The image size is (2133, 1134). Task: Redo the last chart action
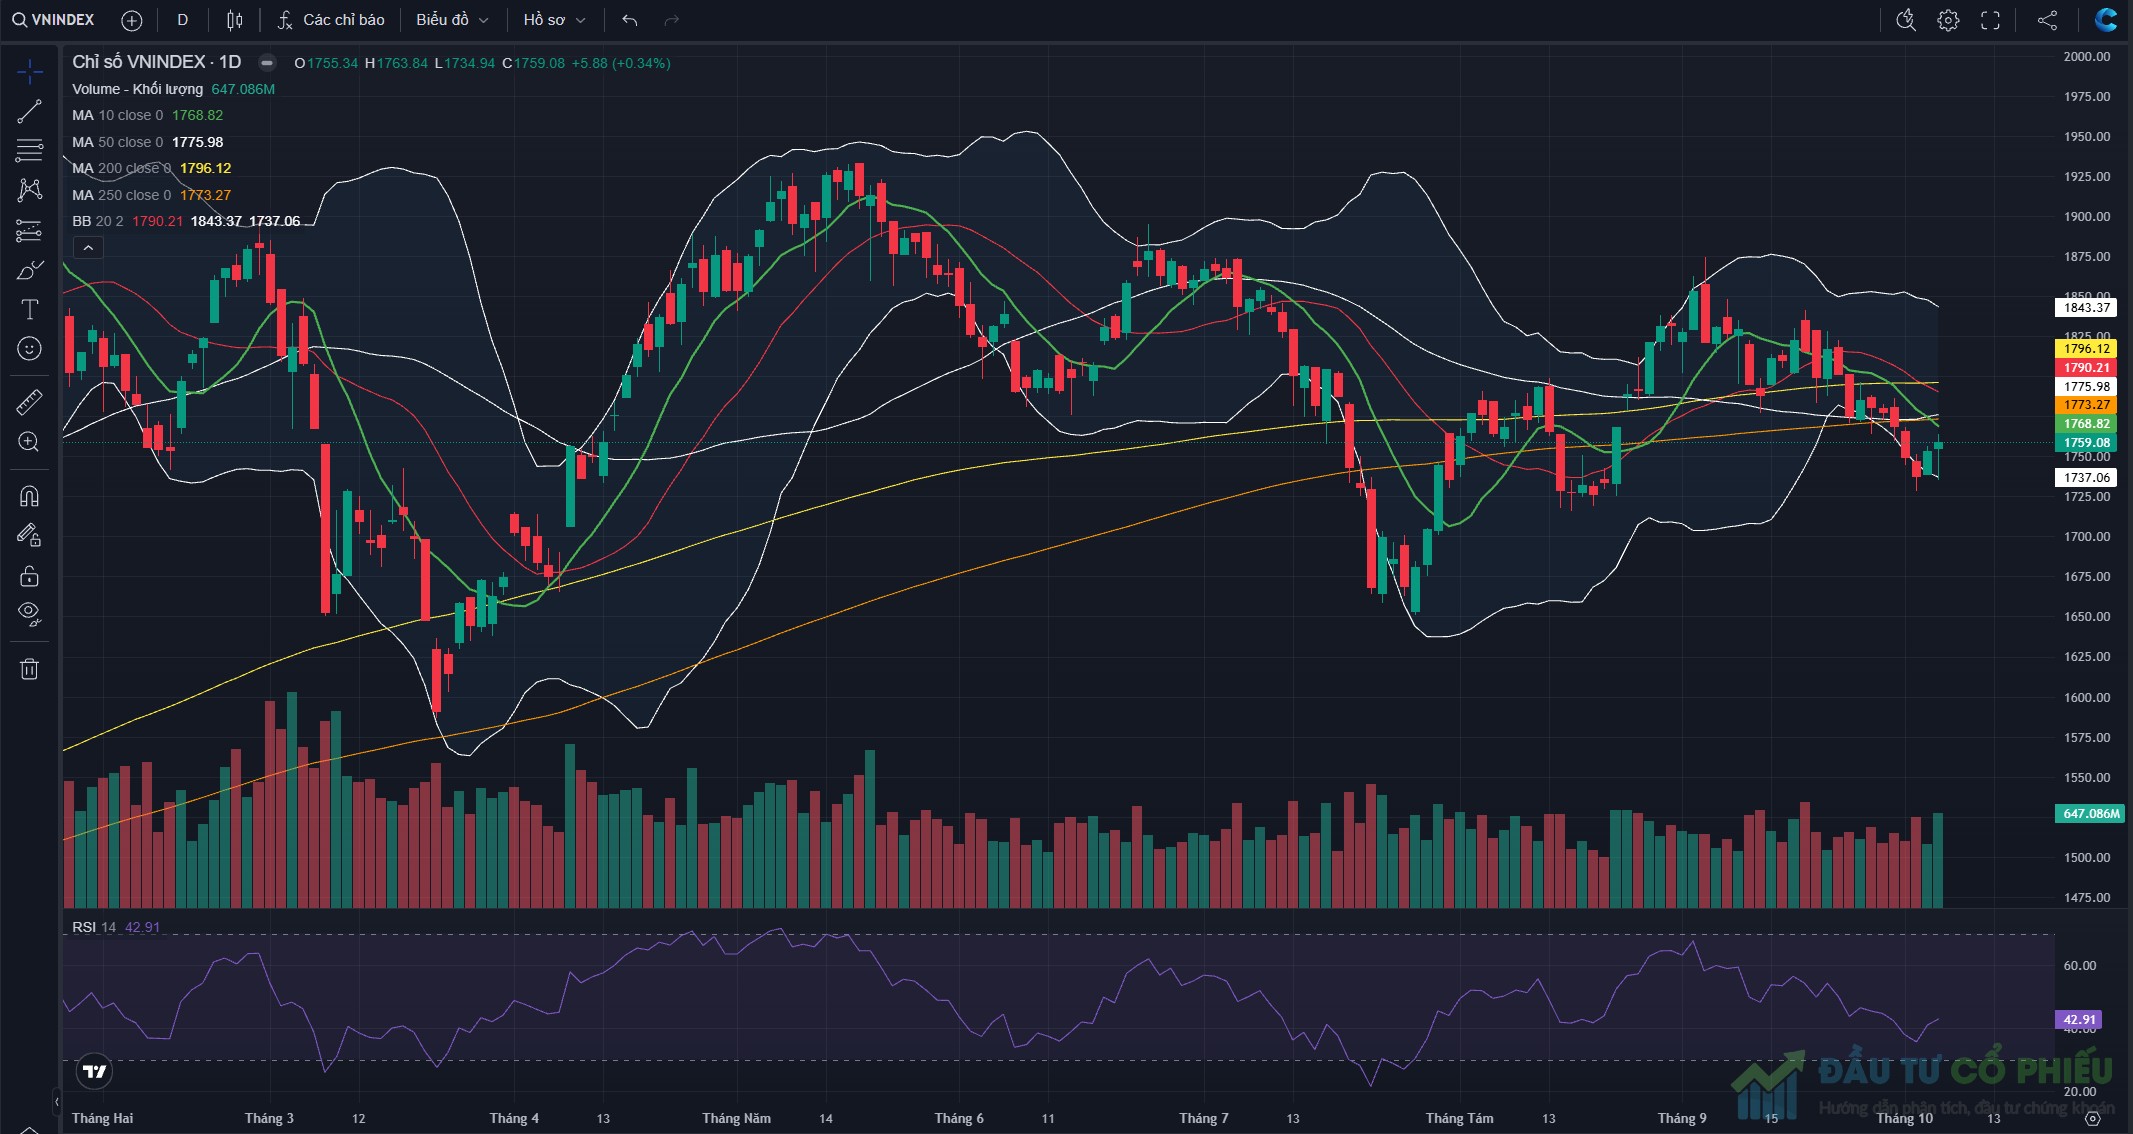coord(671,20)
